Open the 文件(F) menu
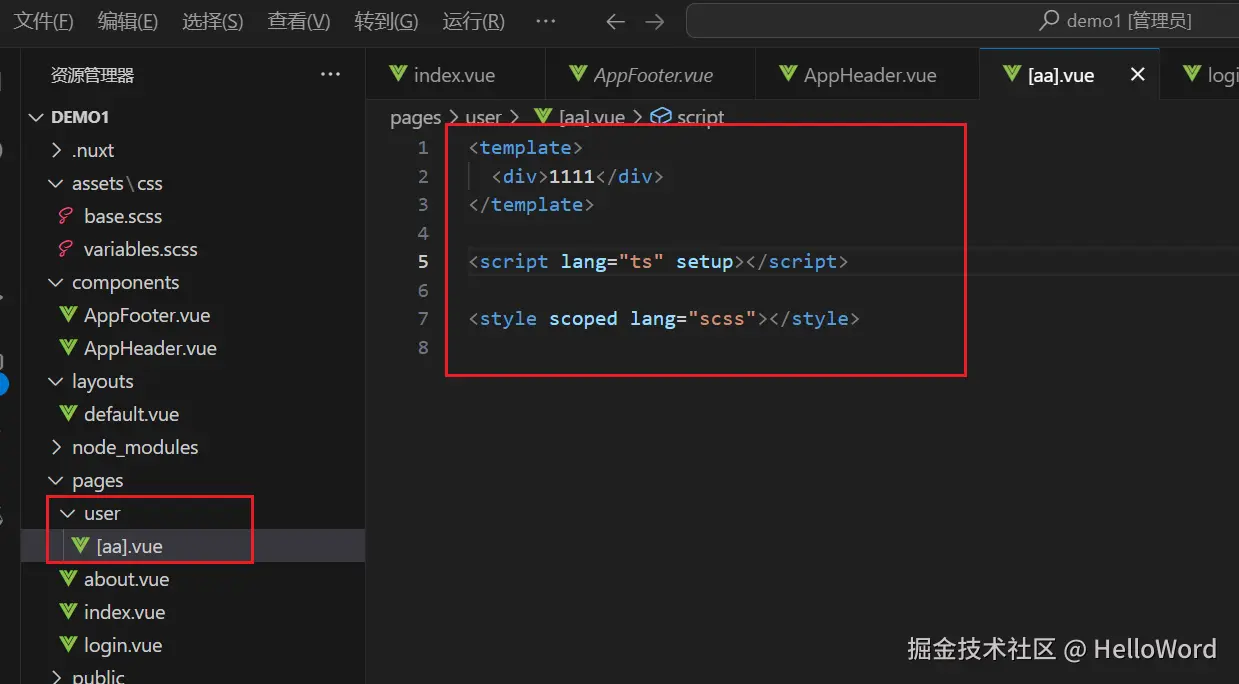This screenshot has height=684, width=1239. tap(45, 21)
